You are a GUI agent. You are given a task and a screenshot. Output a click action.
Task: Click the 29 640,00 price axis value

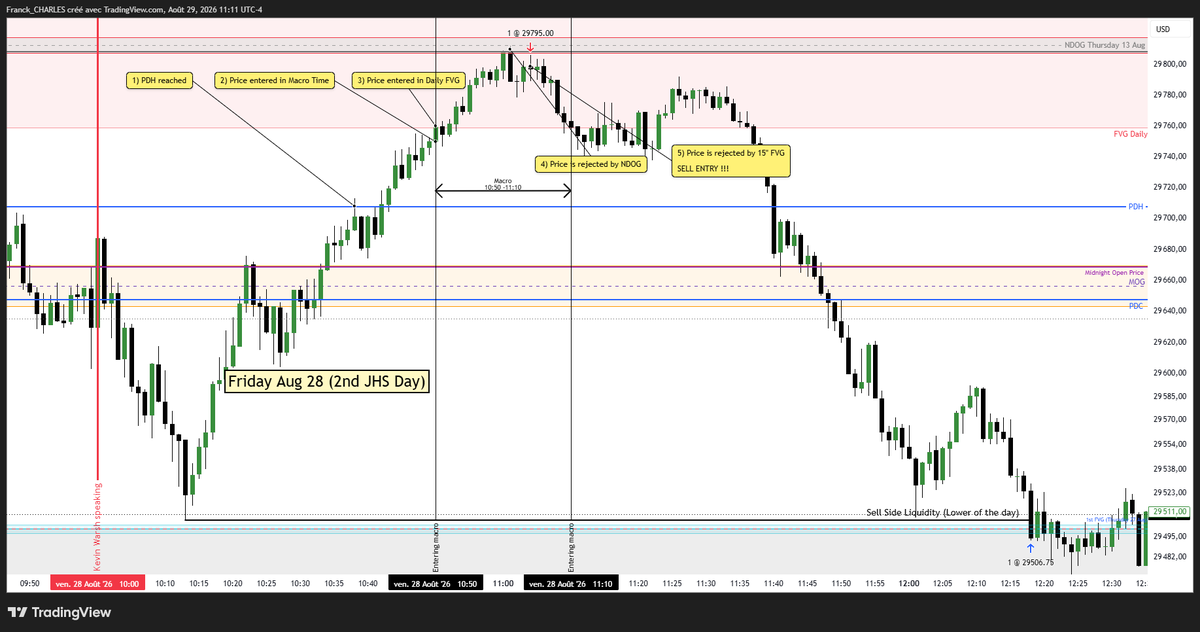pos(1171,311)
